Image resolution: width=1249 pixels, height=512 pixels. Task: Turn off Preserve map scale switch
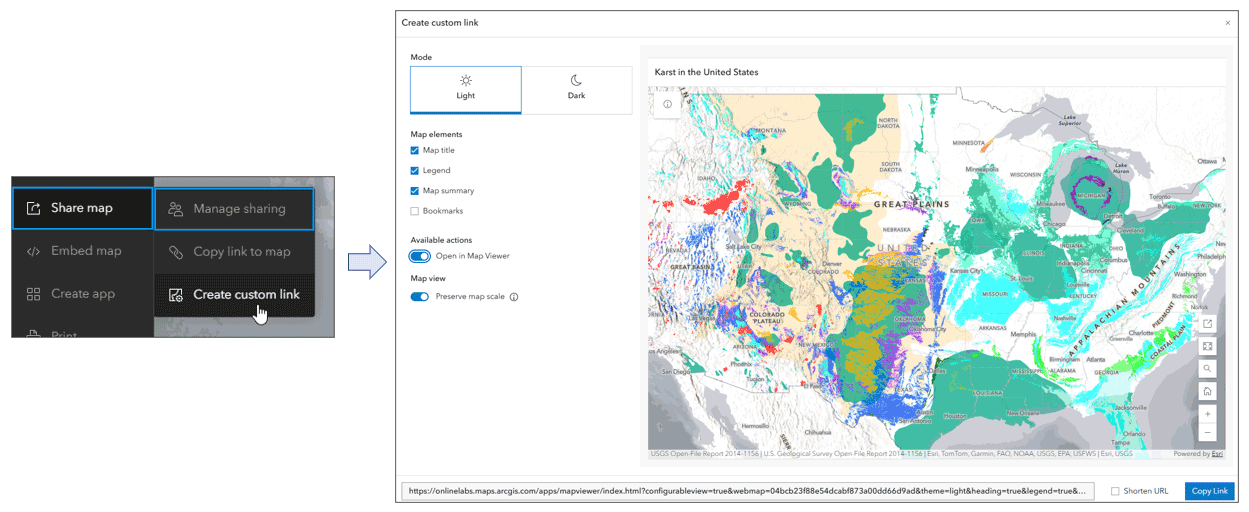click(420, 297)
